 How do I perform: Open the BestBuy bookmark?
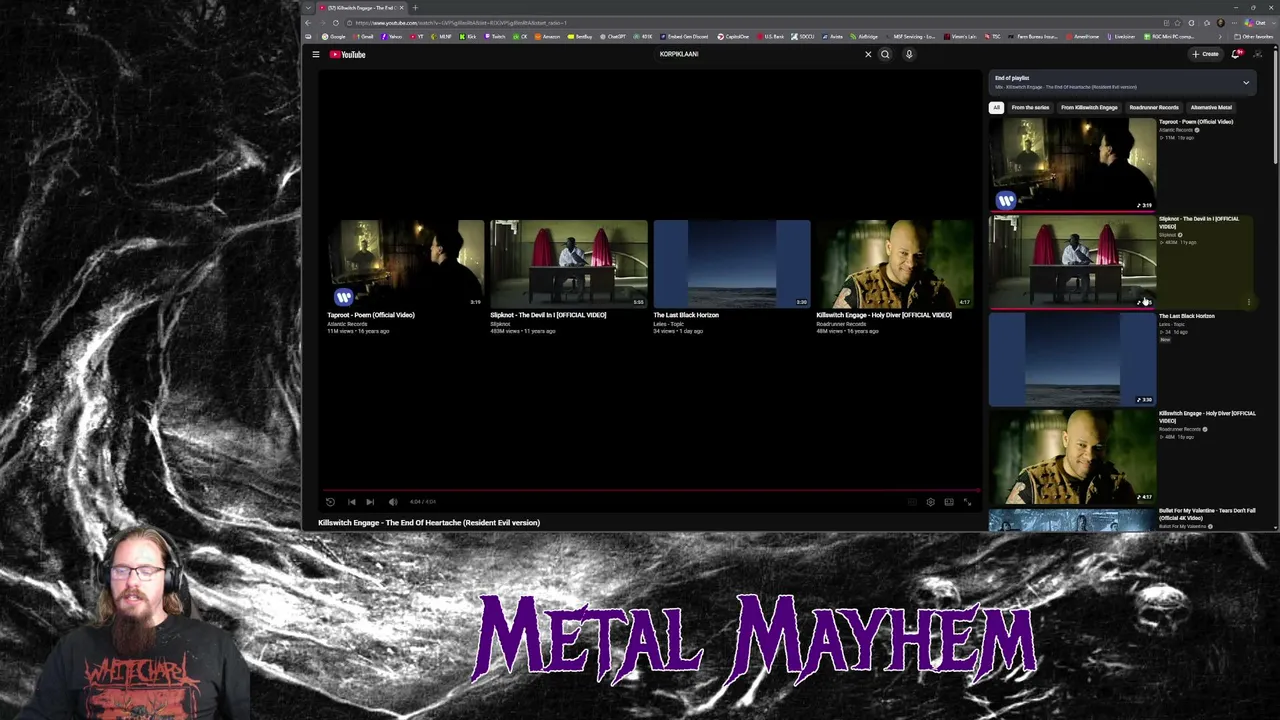581,37
